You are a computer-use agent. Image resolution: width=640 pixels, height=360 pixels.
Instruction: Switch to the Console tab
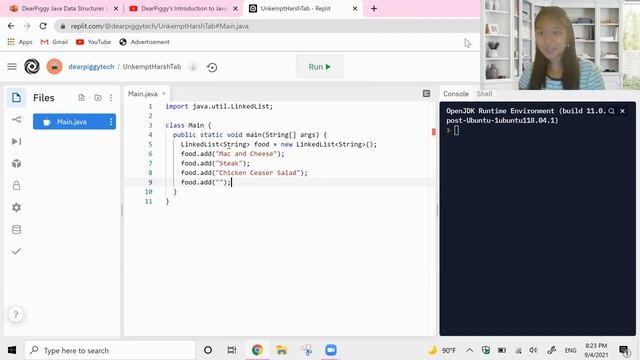coord(456,94)
